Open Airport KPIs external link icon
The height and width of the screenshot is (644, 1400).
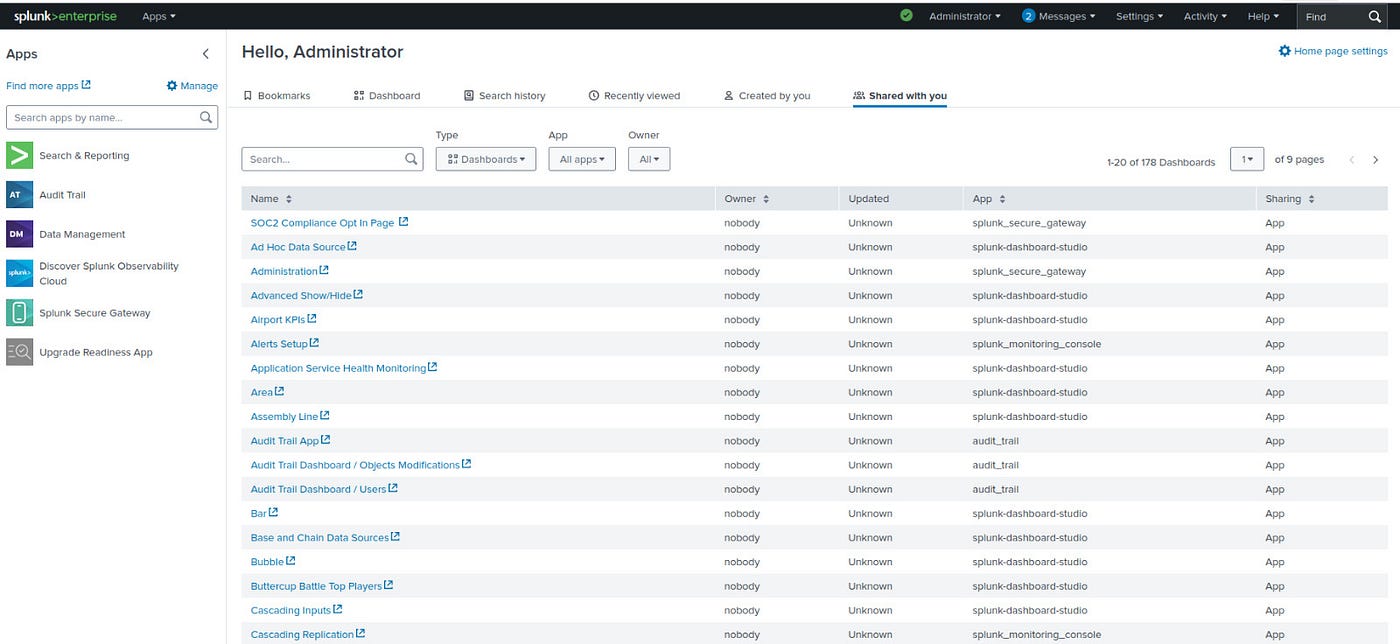312,319
